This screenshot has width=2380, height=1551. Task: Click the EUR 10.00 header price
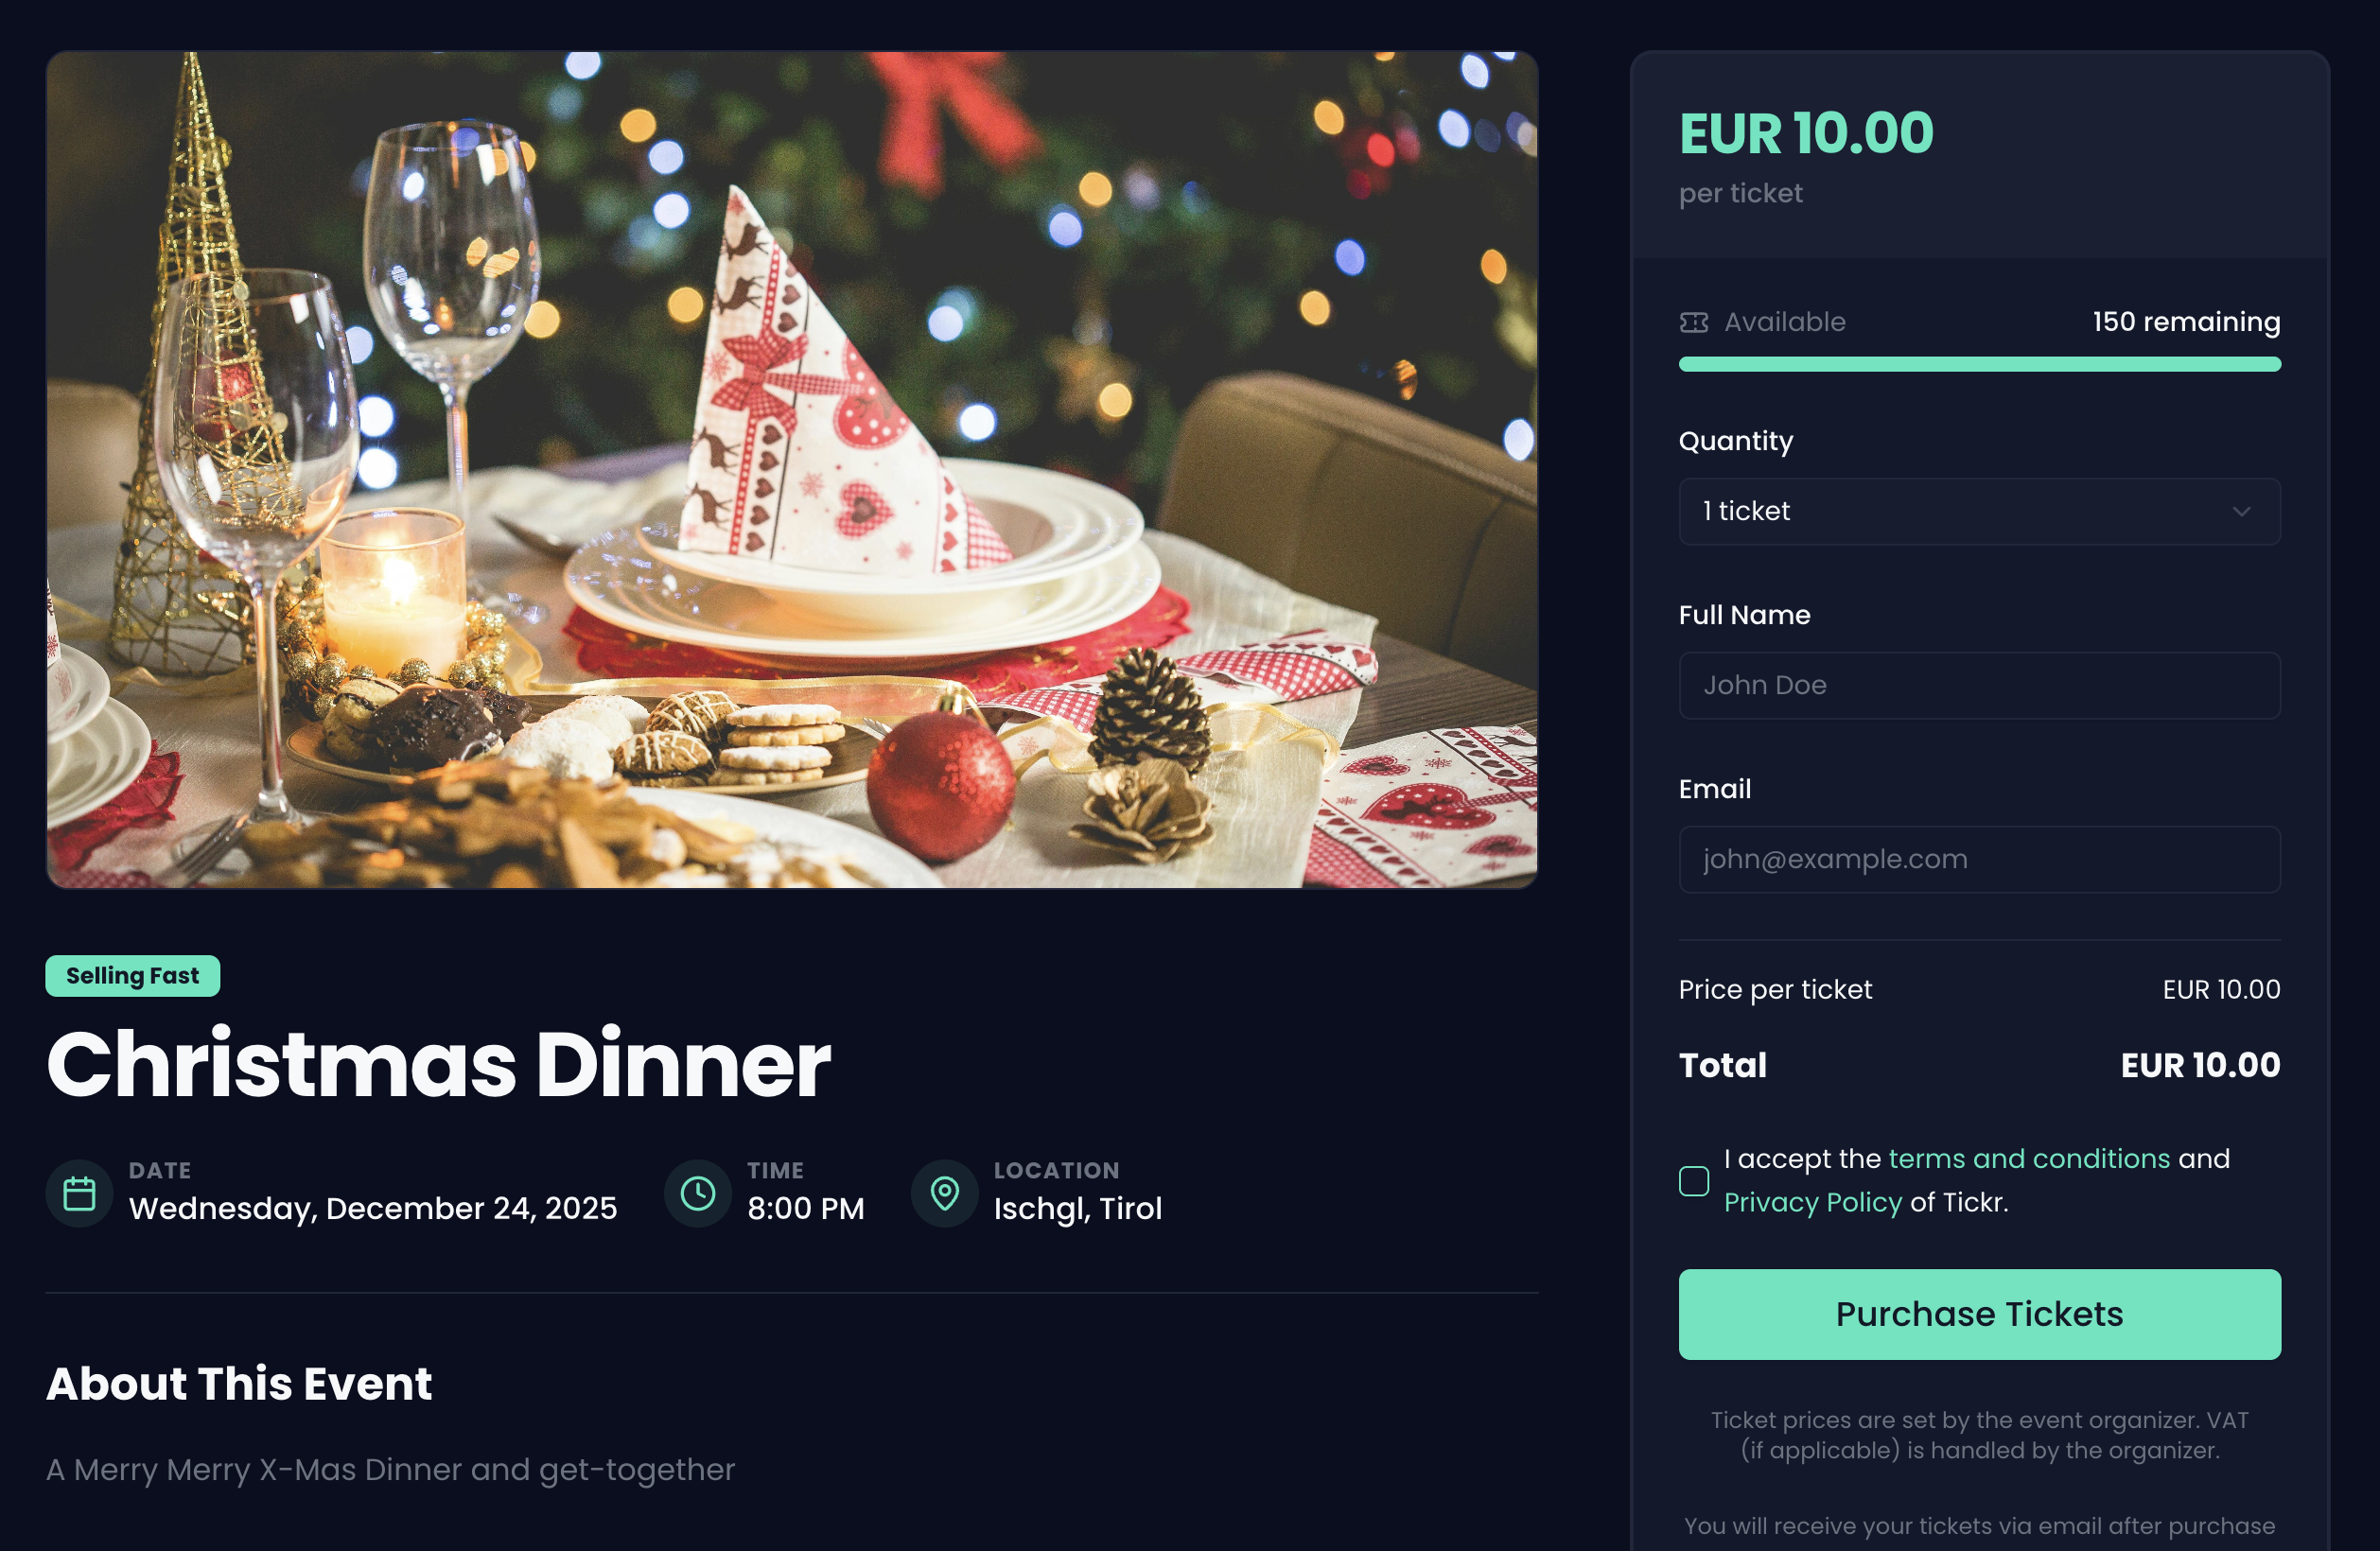click(x=1806, y=133)
